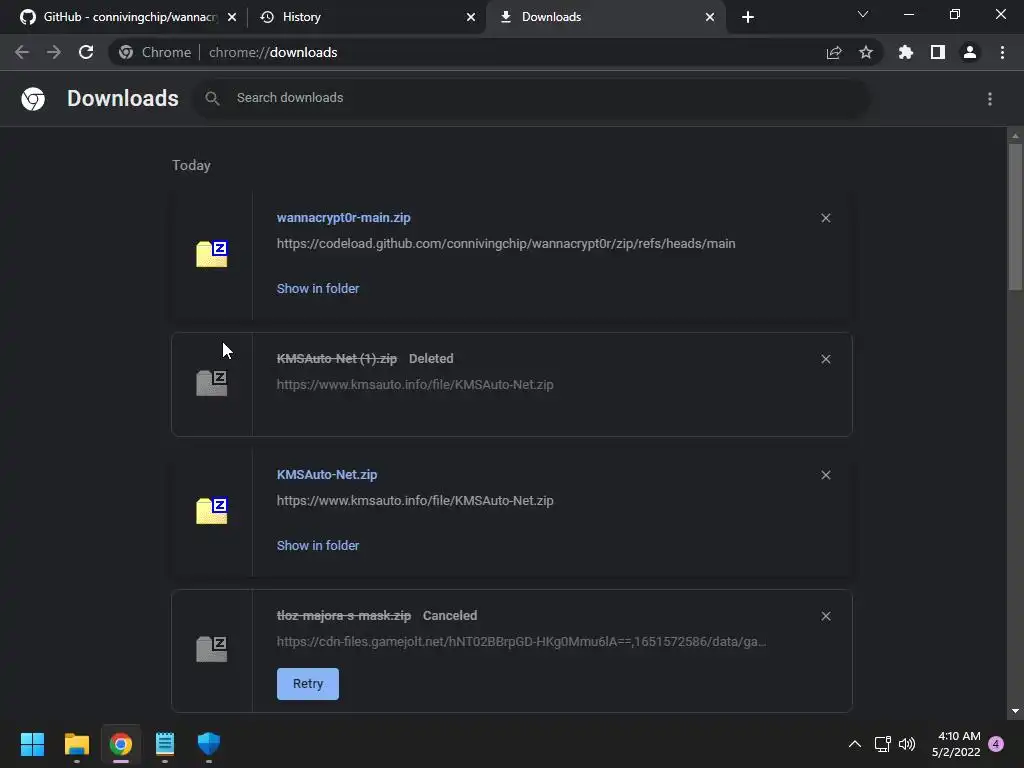Remove wannacrypt0r-main.zip from the list
Image resolution: width=1024 pixels, height=768 pixels.
(825, 218)
